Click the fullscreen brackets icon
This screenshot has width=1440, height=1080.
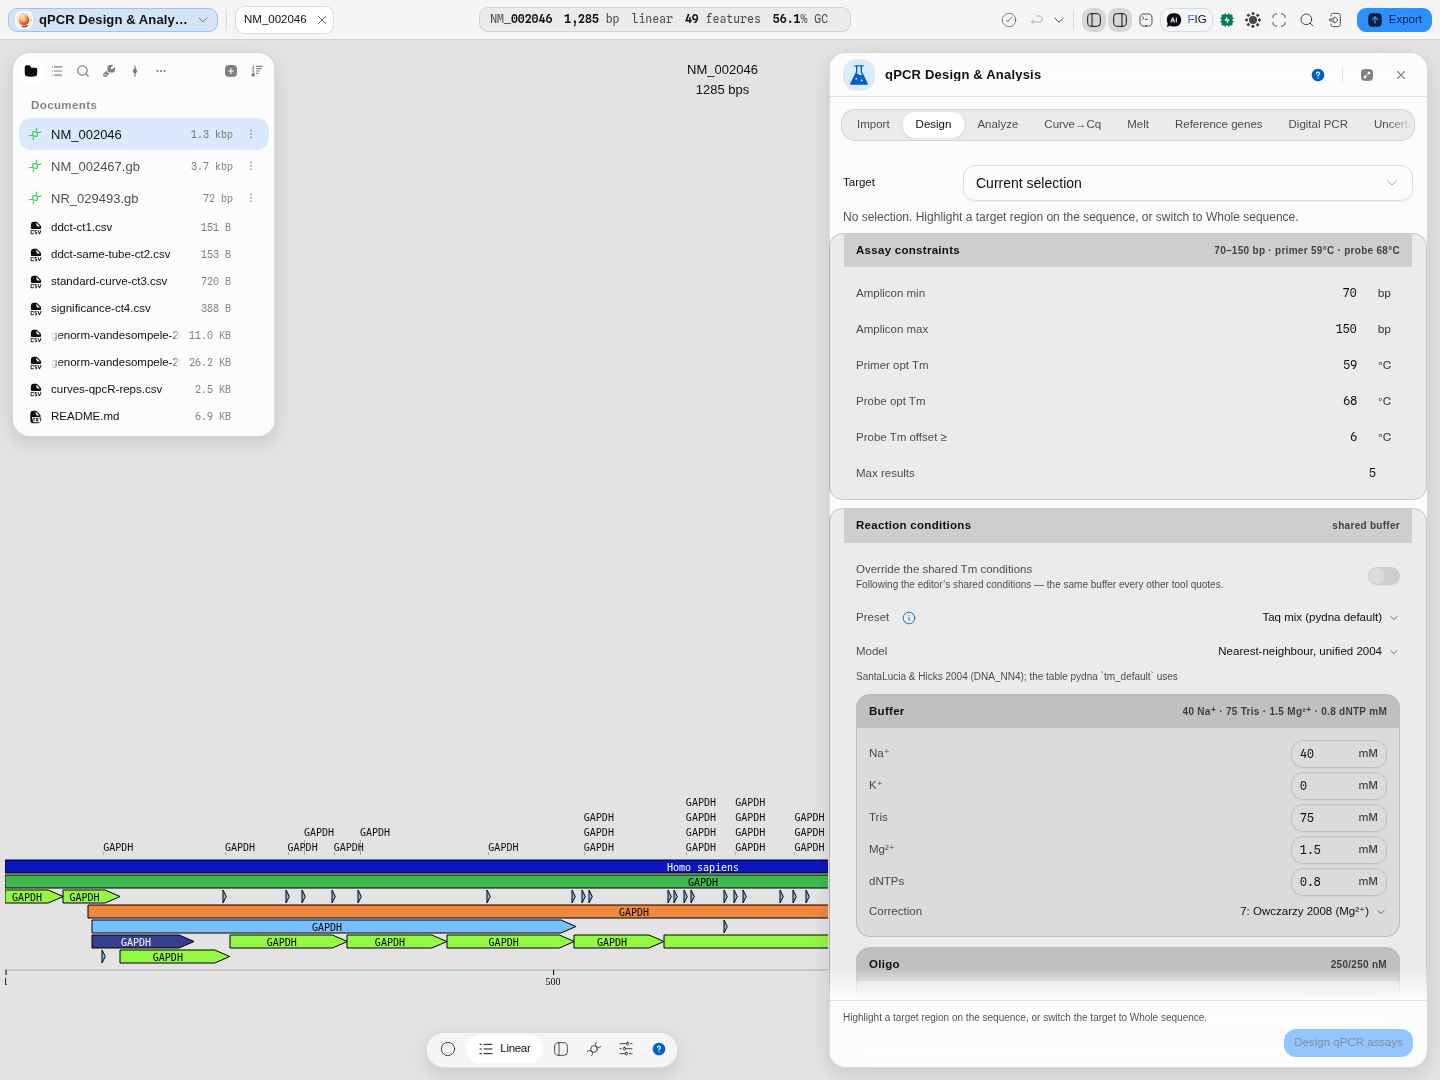coord(1279,20)
